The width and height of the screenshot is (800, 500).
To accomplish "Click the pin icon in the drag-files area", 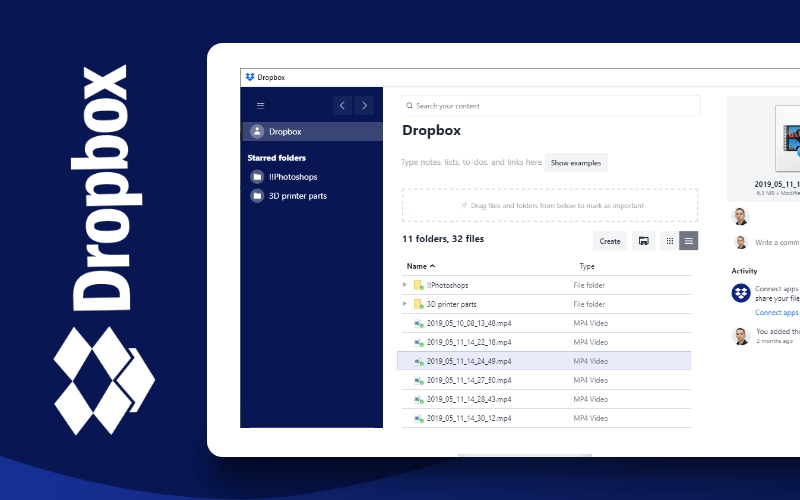I will tap(464, 205).
